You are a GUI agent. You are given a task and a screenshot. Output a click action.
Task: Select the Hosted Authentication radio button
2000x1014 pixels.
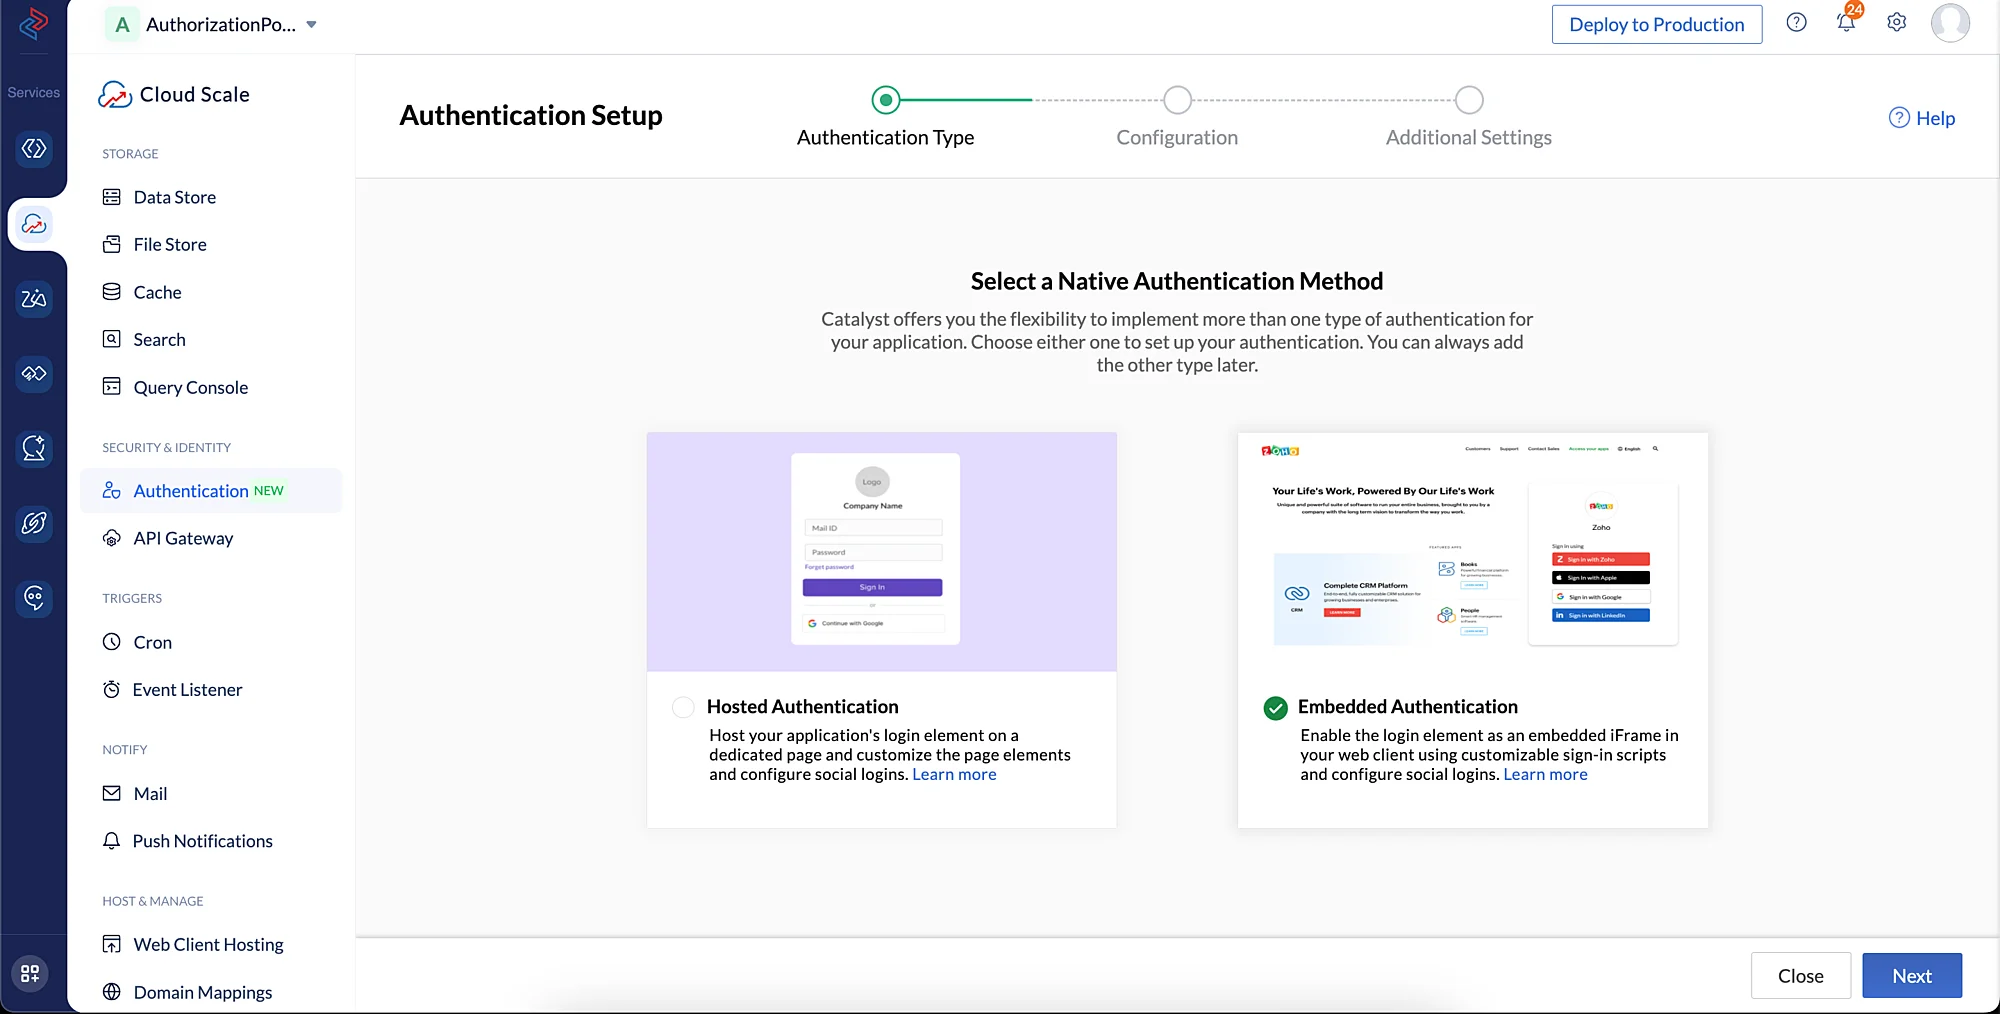point(683,707)
